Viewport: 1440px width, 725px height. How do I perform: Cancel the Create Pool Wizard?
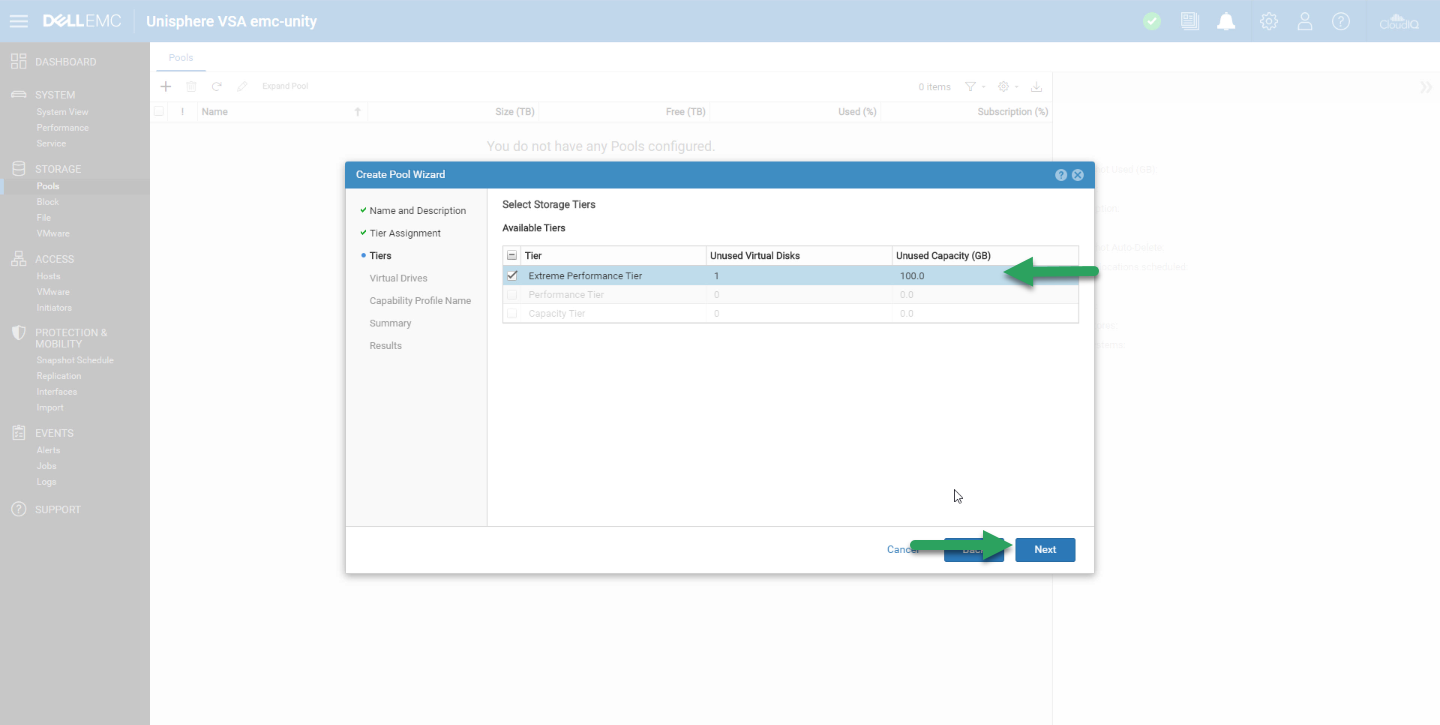903,550
